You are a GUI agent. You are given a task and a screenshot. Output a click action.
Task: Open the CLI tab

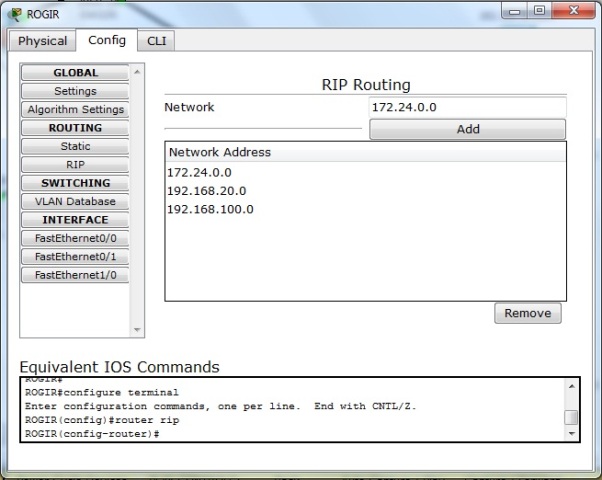tap(156, 41)
